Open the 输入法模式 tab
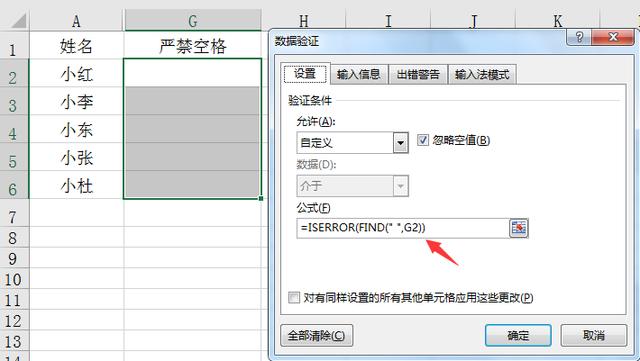 coord(482,74)
